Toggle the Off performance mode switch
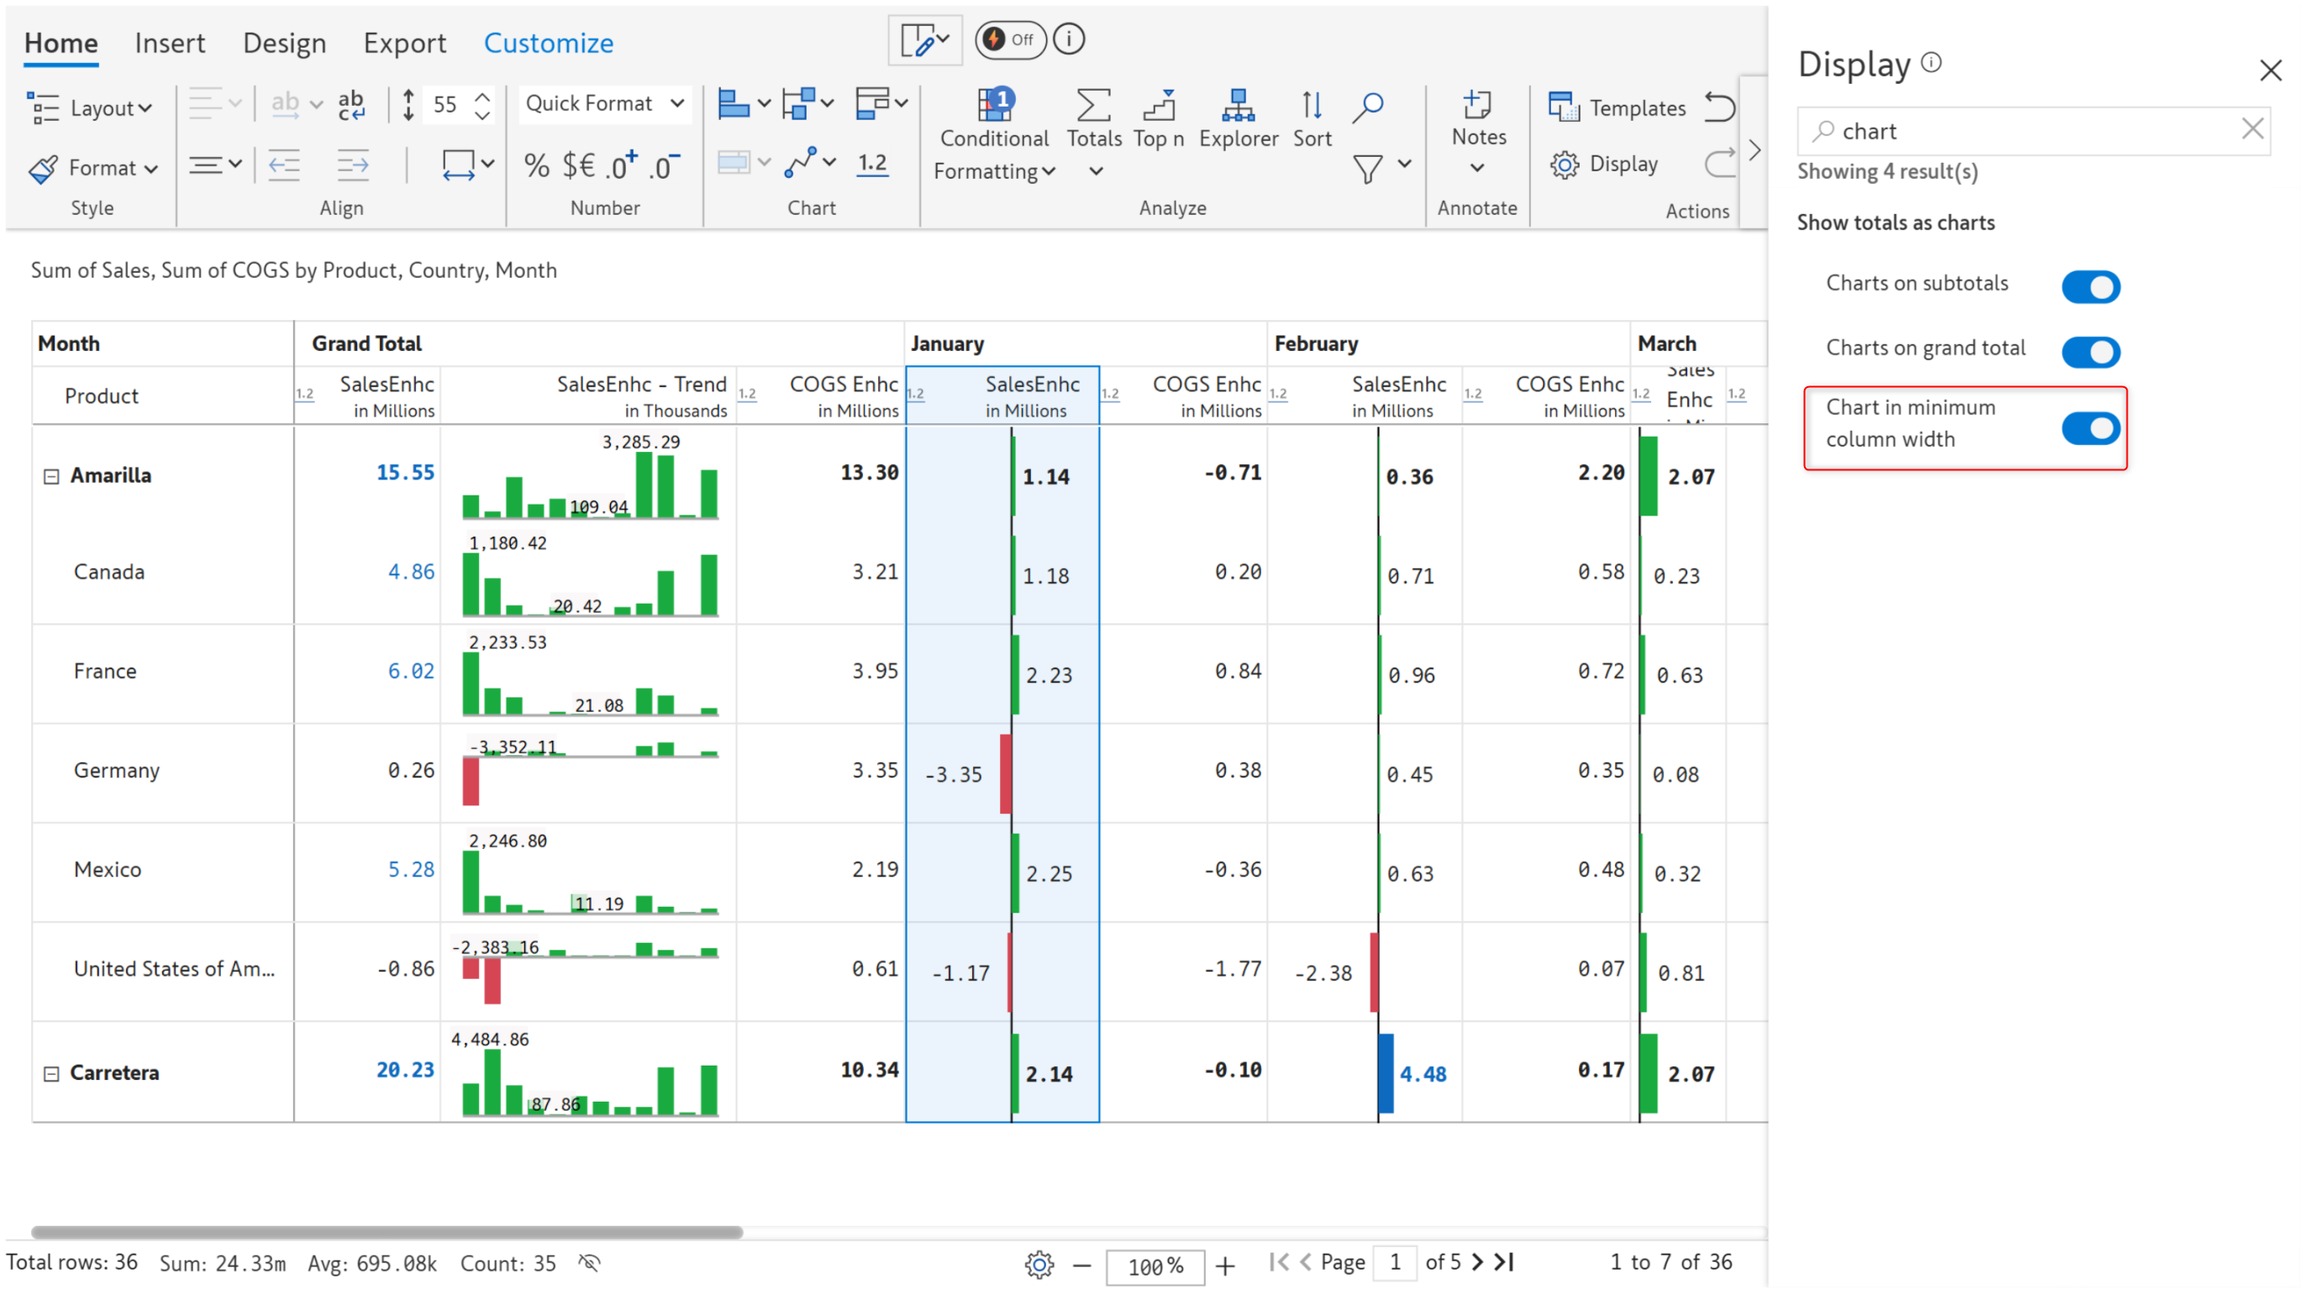Image resolution: width=2304 pixels, height=1294 pixels. 1010,39
